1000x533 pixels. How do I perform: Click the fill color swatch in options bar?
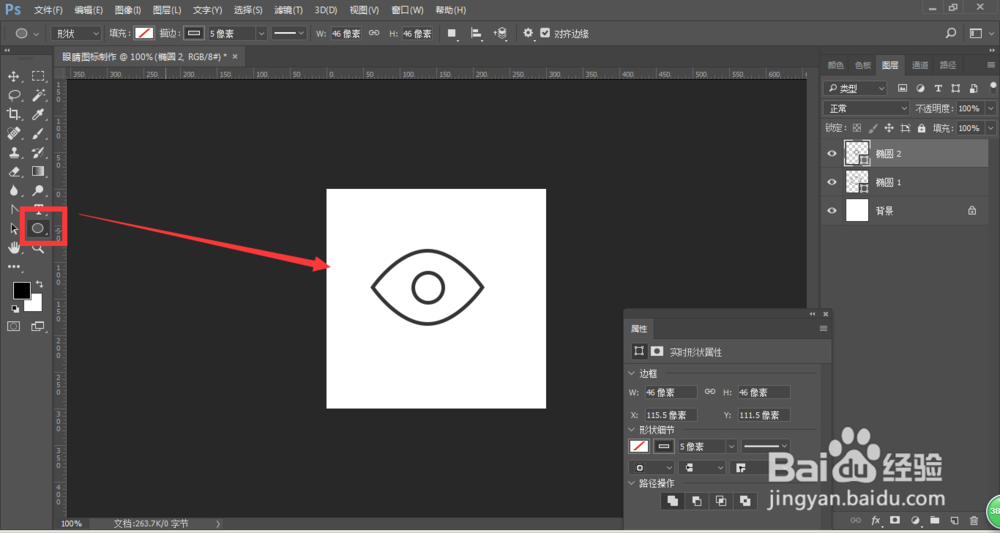(144, 33)
